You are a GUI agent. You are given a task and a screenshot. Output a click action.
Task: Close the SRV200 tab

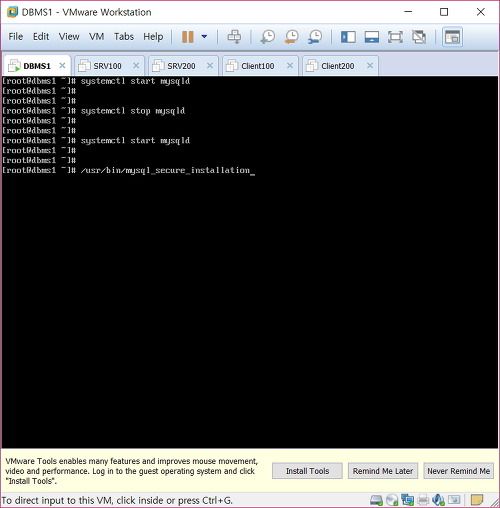point(210,66)
